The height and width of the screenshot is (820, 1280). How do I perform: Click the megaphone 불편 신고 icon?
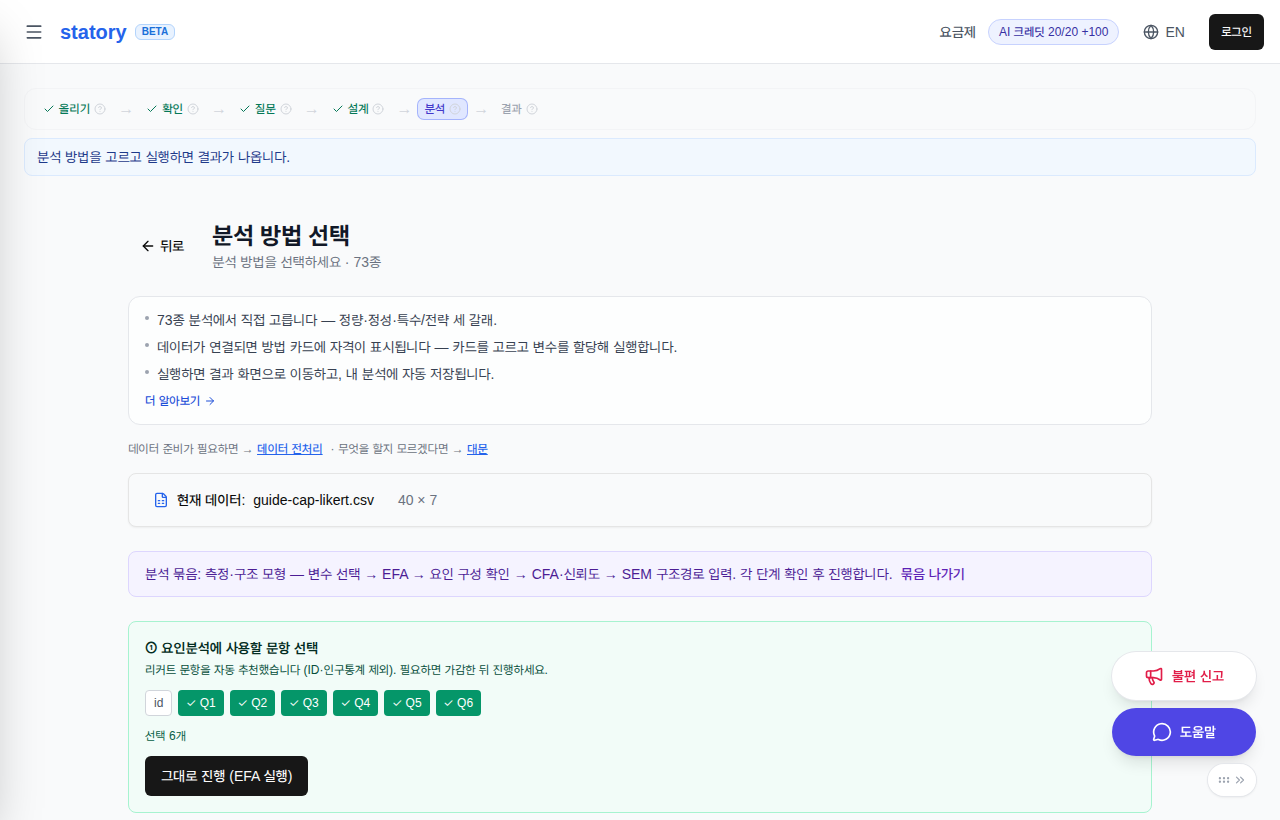click(x=1154, y=676)
